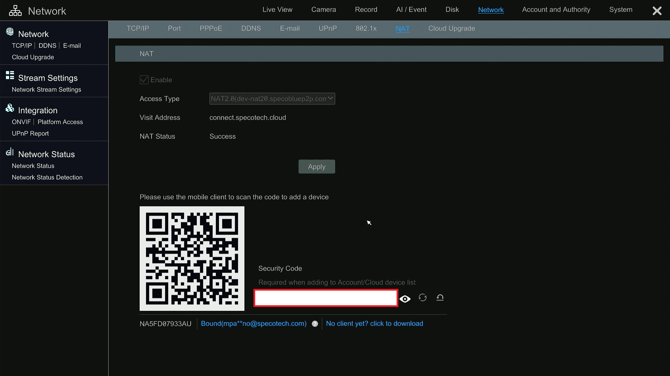Switch to the 802.1x tab
This screenshot has height=376, width=670.
[366, 28]
